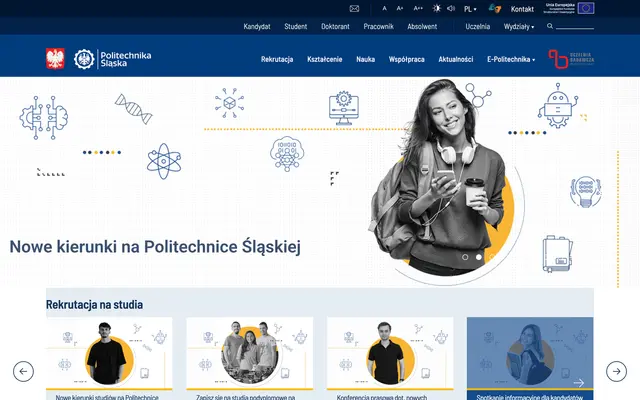
Task: Open the Nowe kierunki studiów card thumbnail
Action: [x=109, y=353]
